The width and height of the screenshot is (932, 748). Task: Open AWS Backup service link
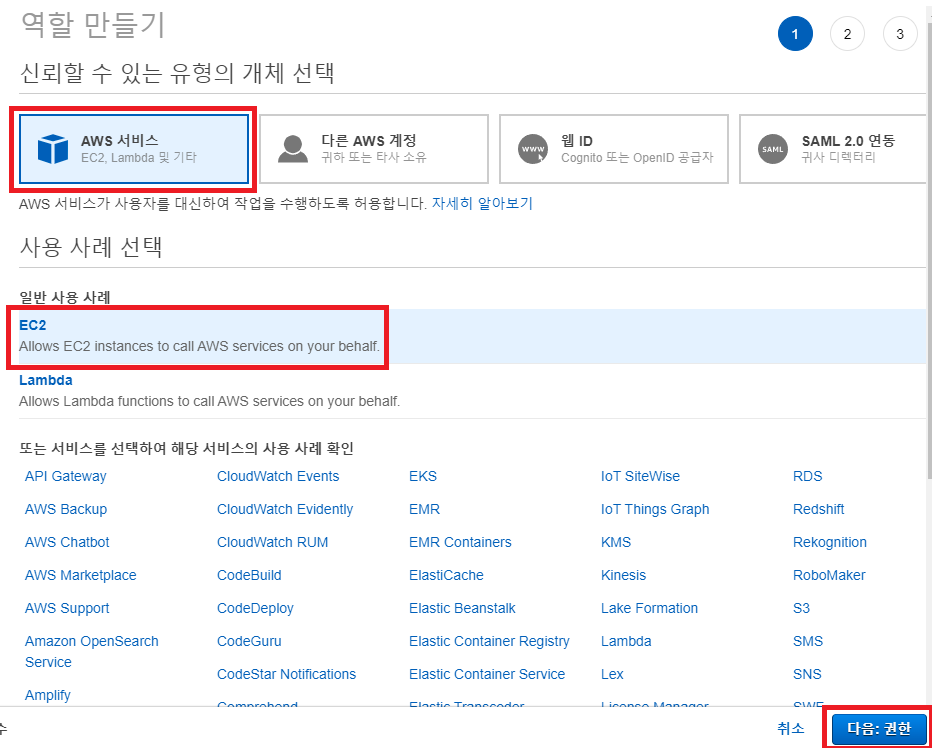[x=66, y=510]
